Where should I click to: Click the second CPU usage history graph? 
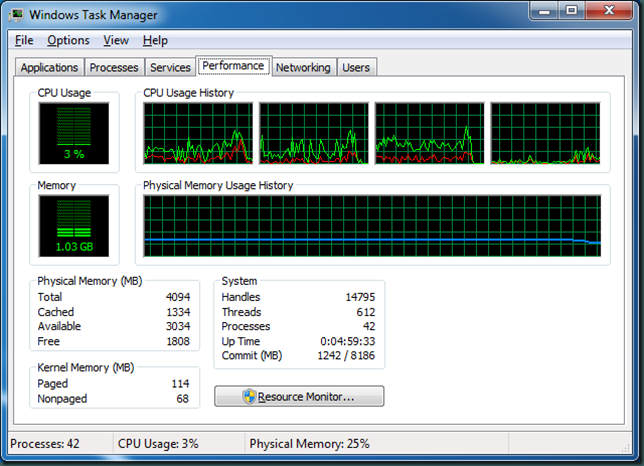pos(314,133)
